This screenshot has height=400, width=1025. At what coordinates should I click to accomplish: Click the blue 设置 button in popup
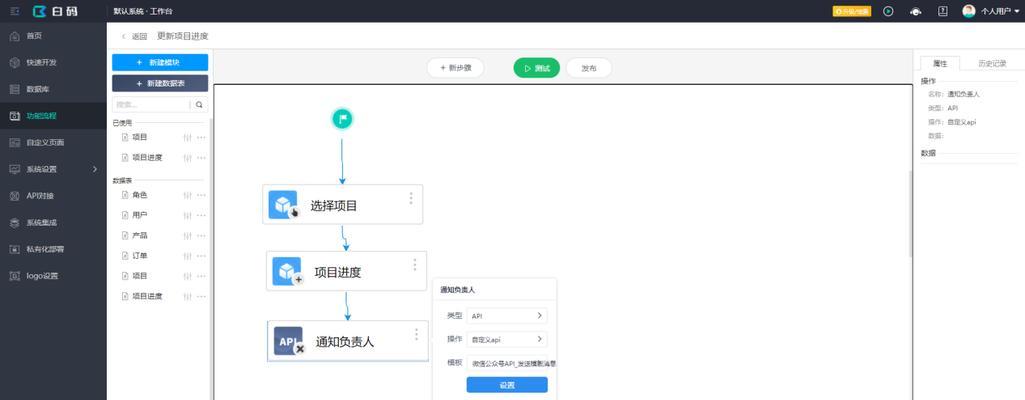507,385
